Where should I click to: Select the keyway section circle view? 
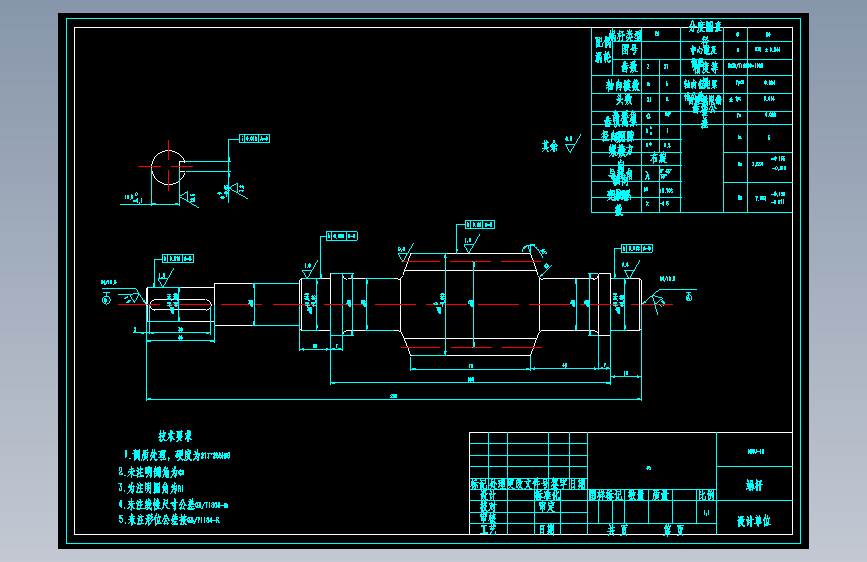click(168, 167)
